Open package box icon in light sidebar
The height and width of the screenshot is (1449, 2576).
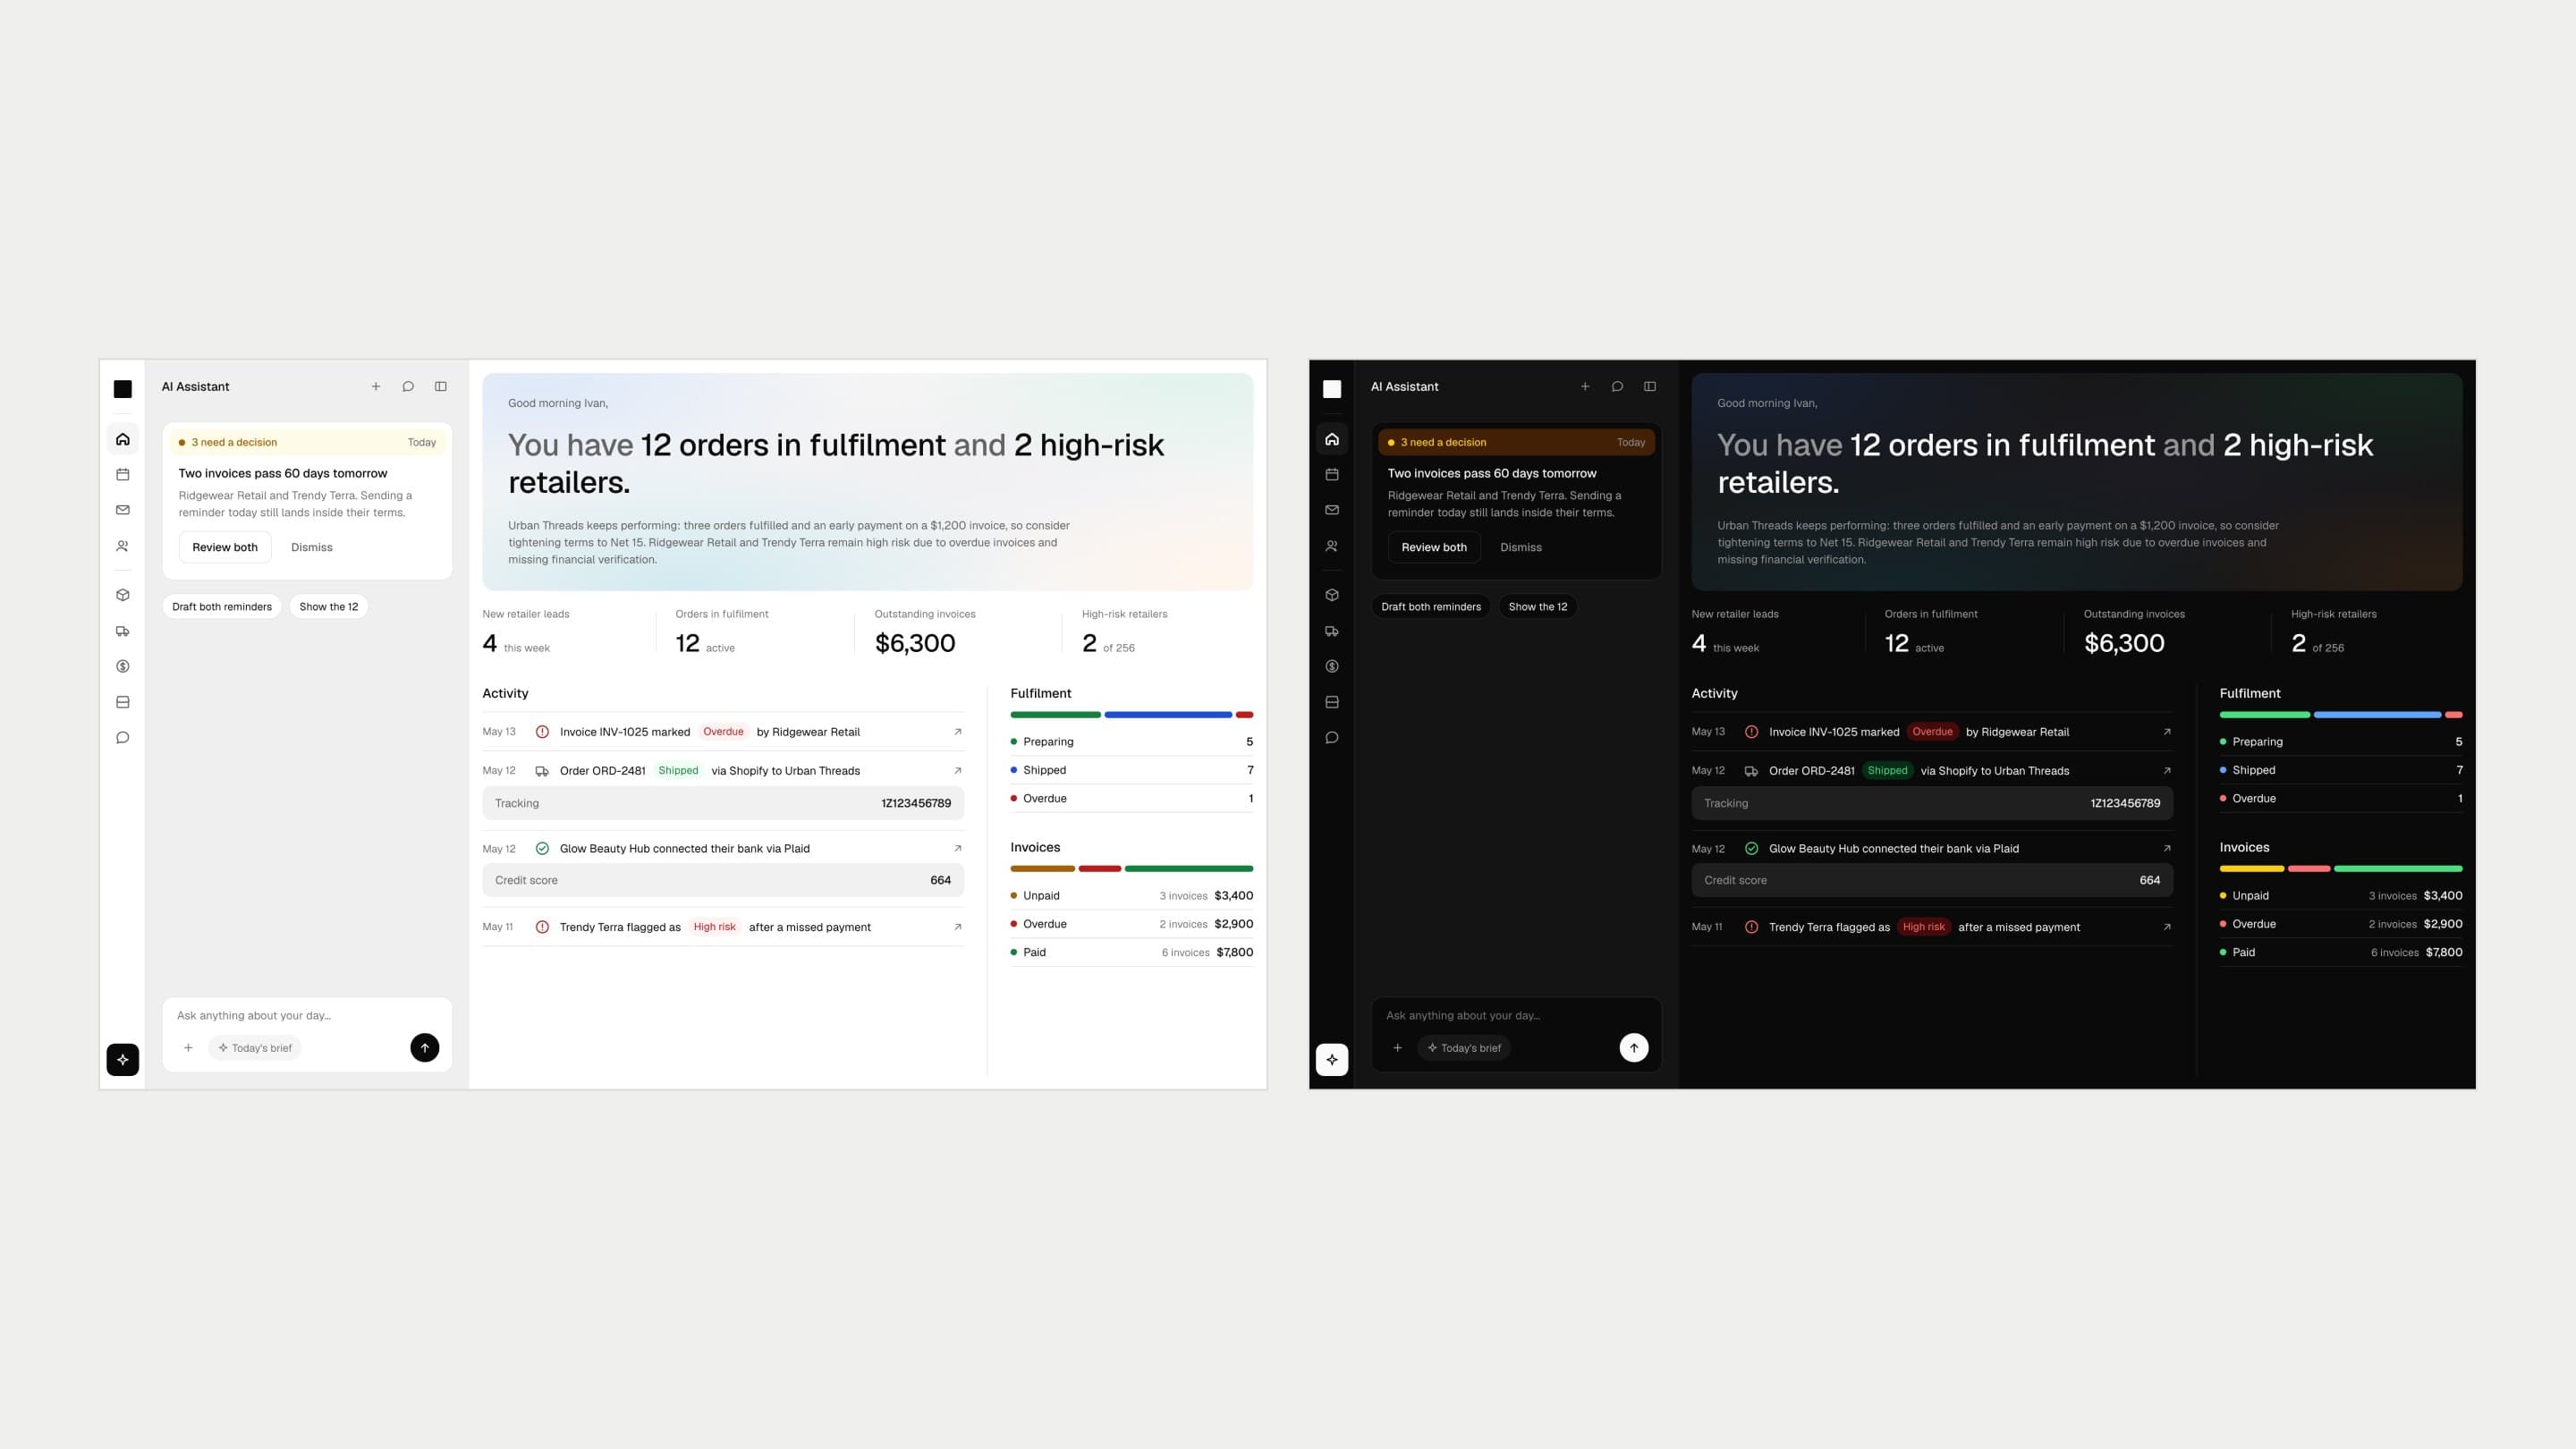pyautogui.click(x=123, y=595)
